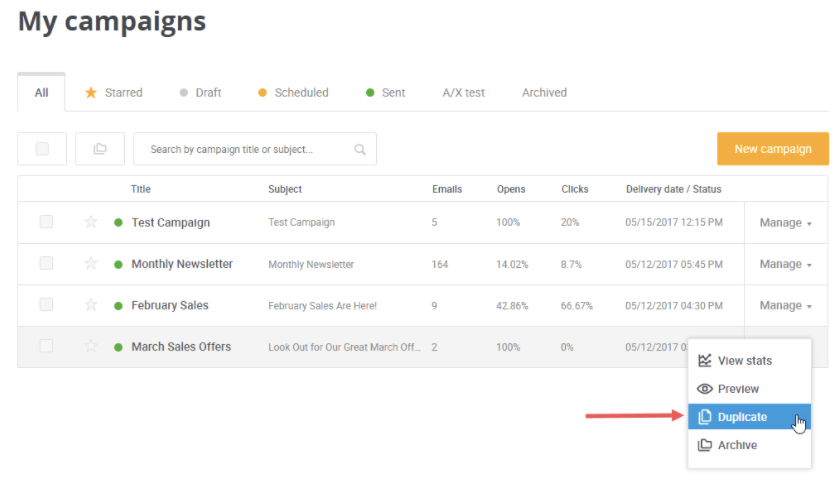Star the March Sales Offers campaign
840x500 pixels.
[x=91, y=346]
